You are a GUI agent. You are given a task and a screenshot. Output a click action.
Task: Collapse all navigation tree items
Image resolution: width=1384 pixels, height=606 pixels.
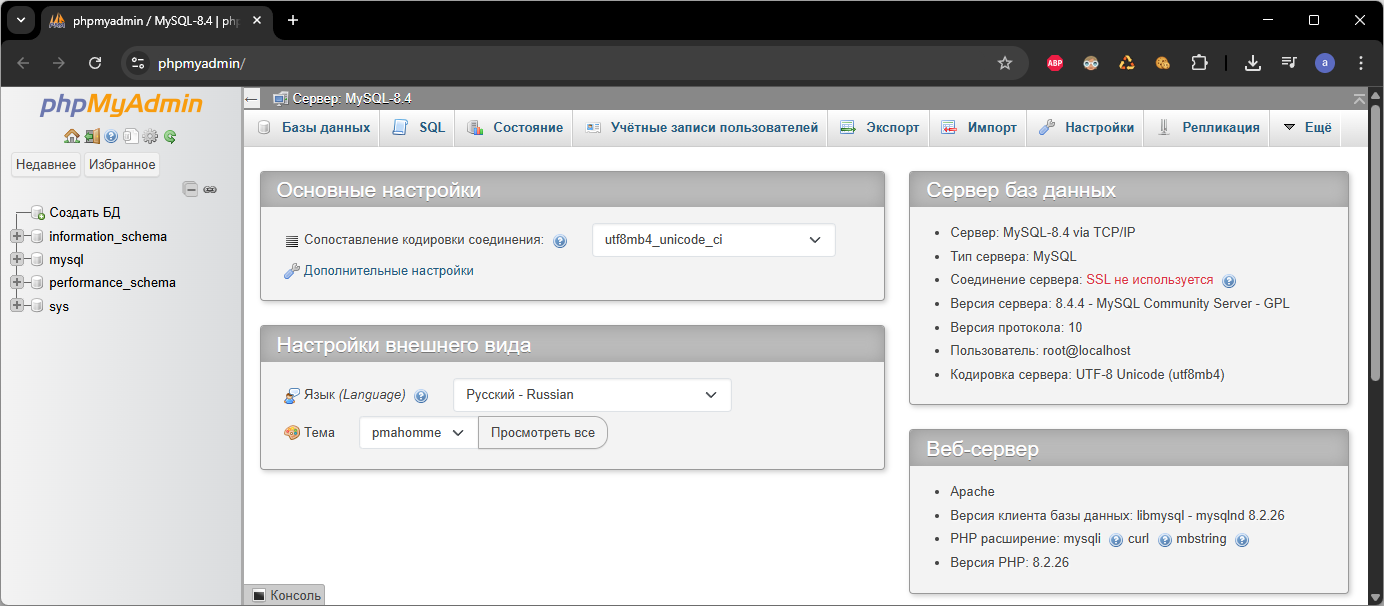tap(190, 189)
